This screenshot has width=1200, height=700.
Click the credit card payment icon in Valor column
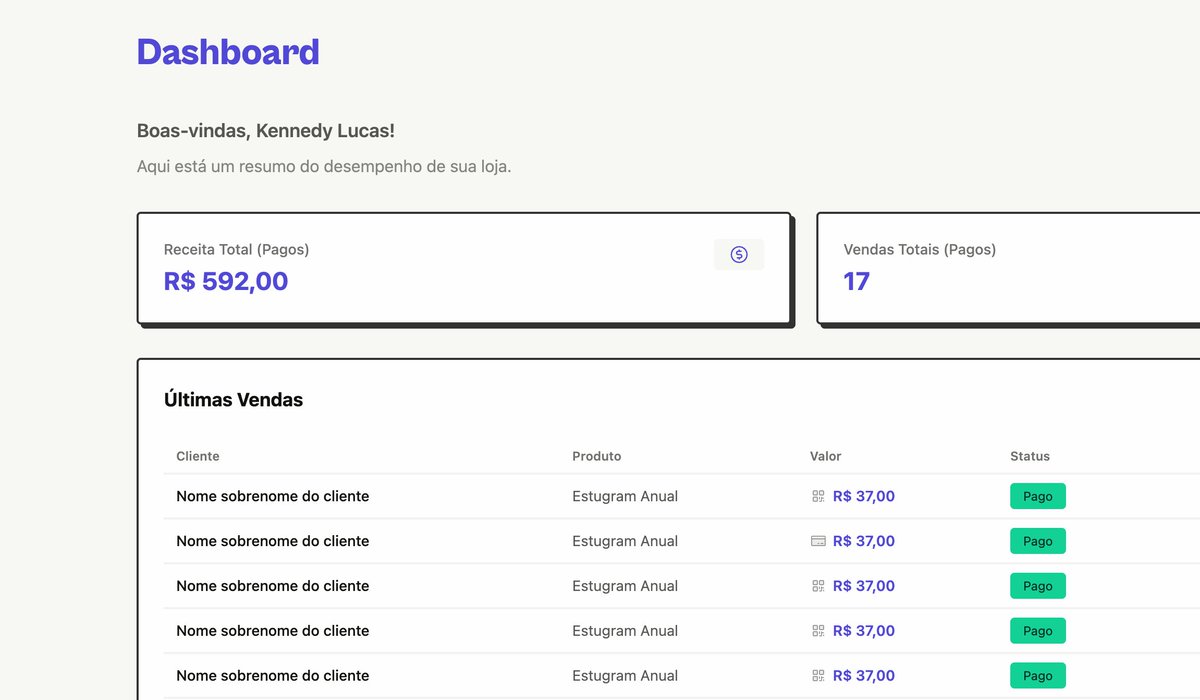[818, 541]
